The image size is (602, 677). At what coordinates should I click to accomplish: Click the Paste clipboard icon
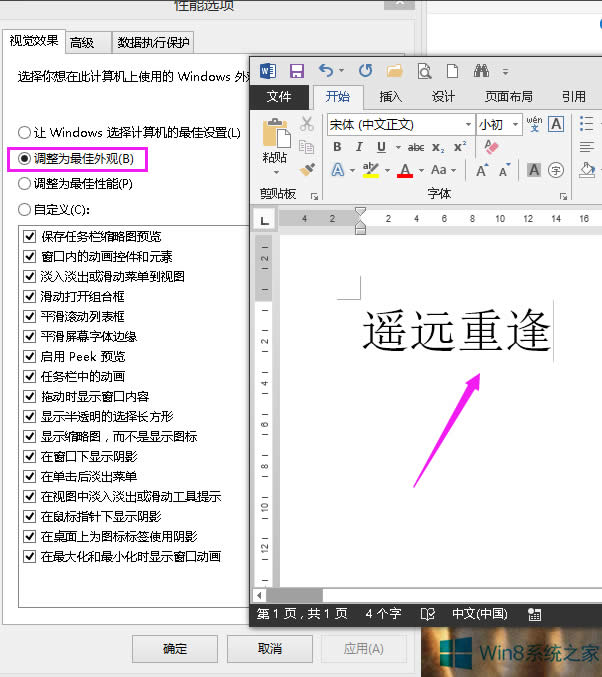[276, 133]
